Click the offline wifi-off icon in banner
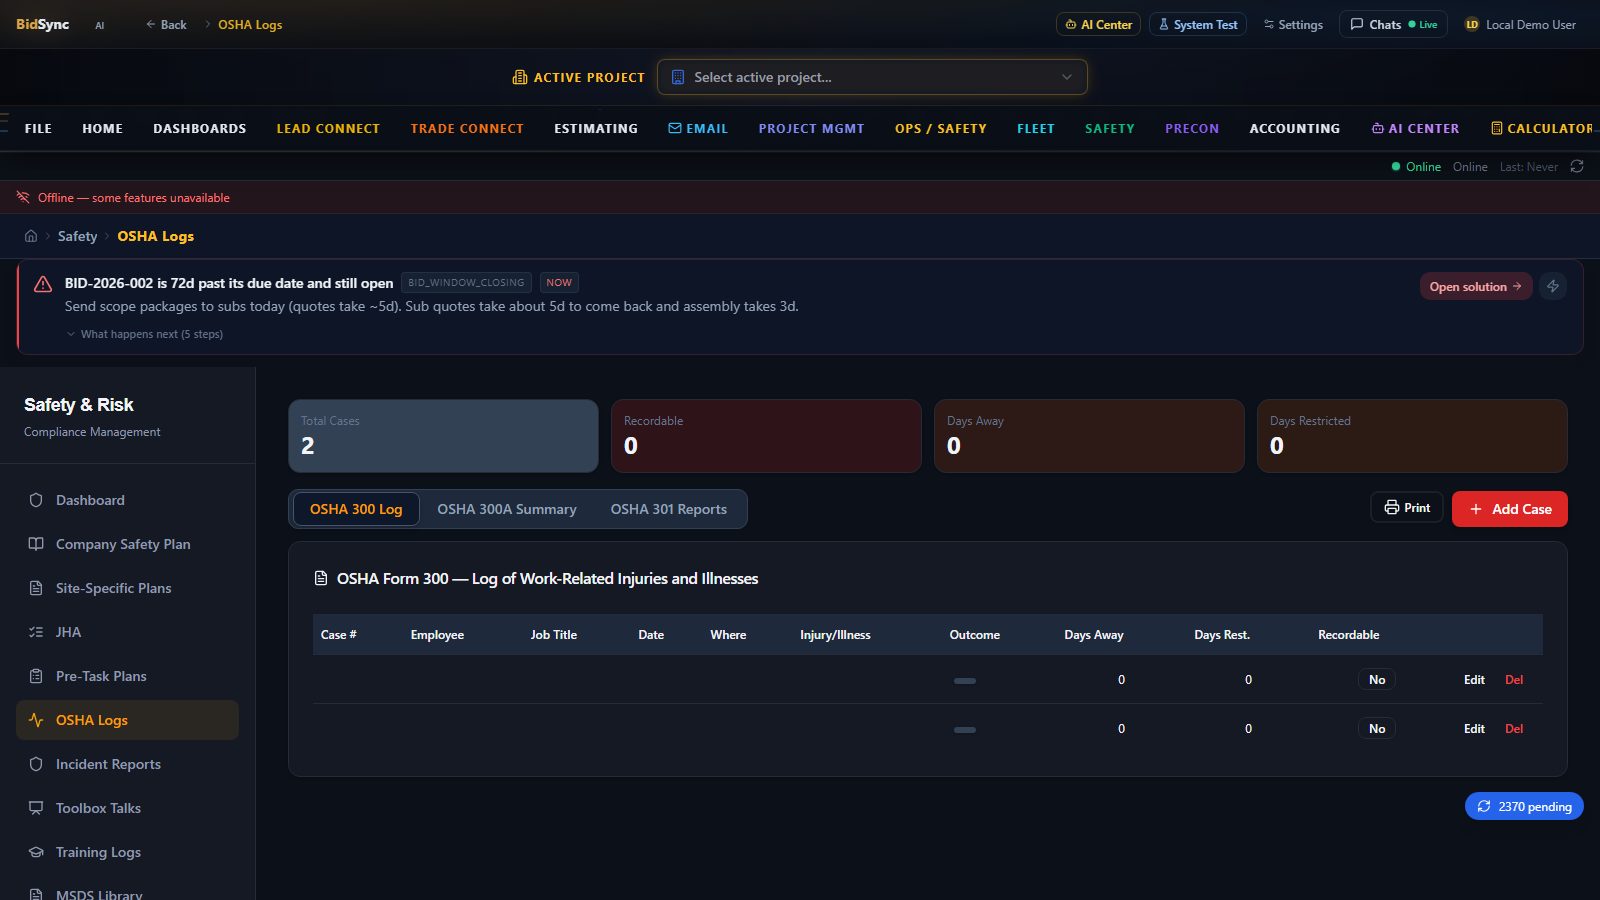This screenshot has width=1600, height=900. point(23,197)
